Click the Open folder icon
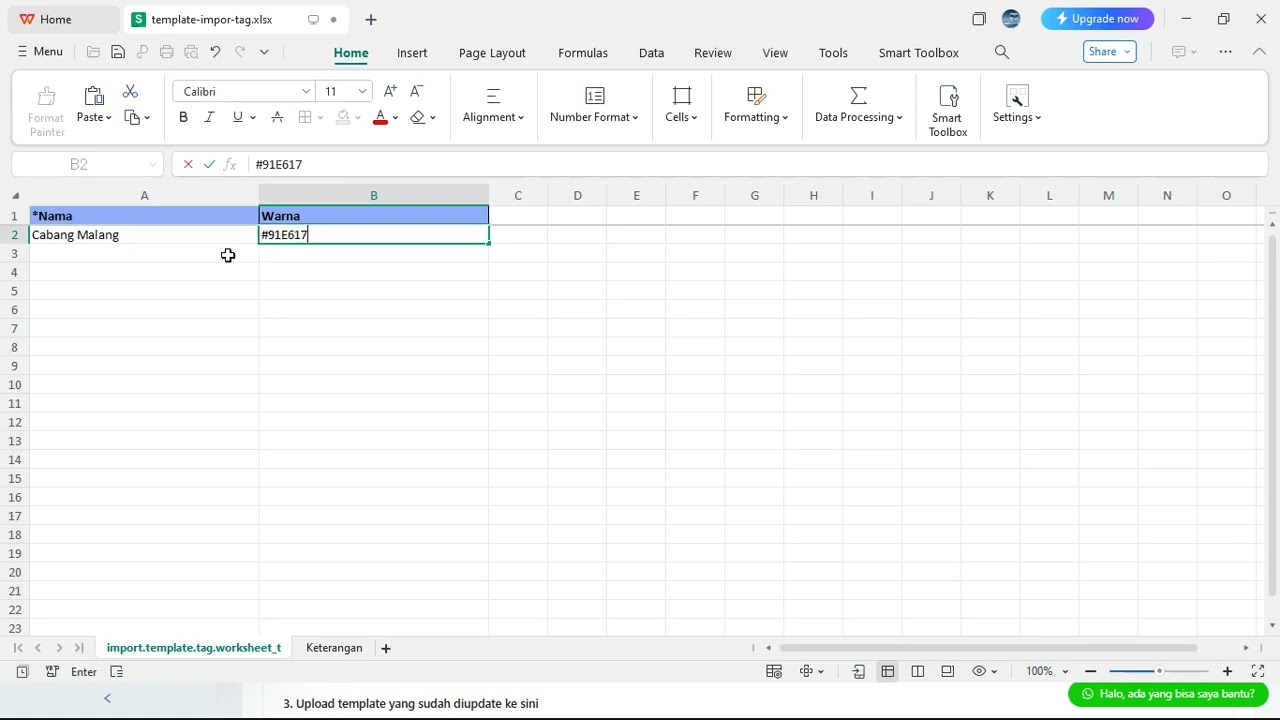Viewport: 1280px width, 720px height. click(93, 52)
